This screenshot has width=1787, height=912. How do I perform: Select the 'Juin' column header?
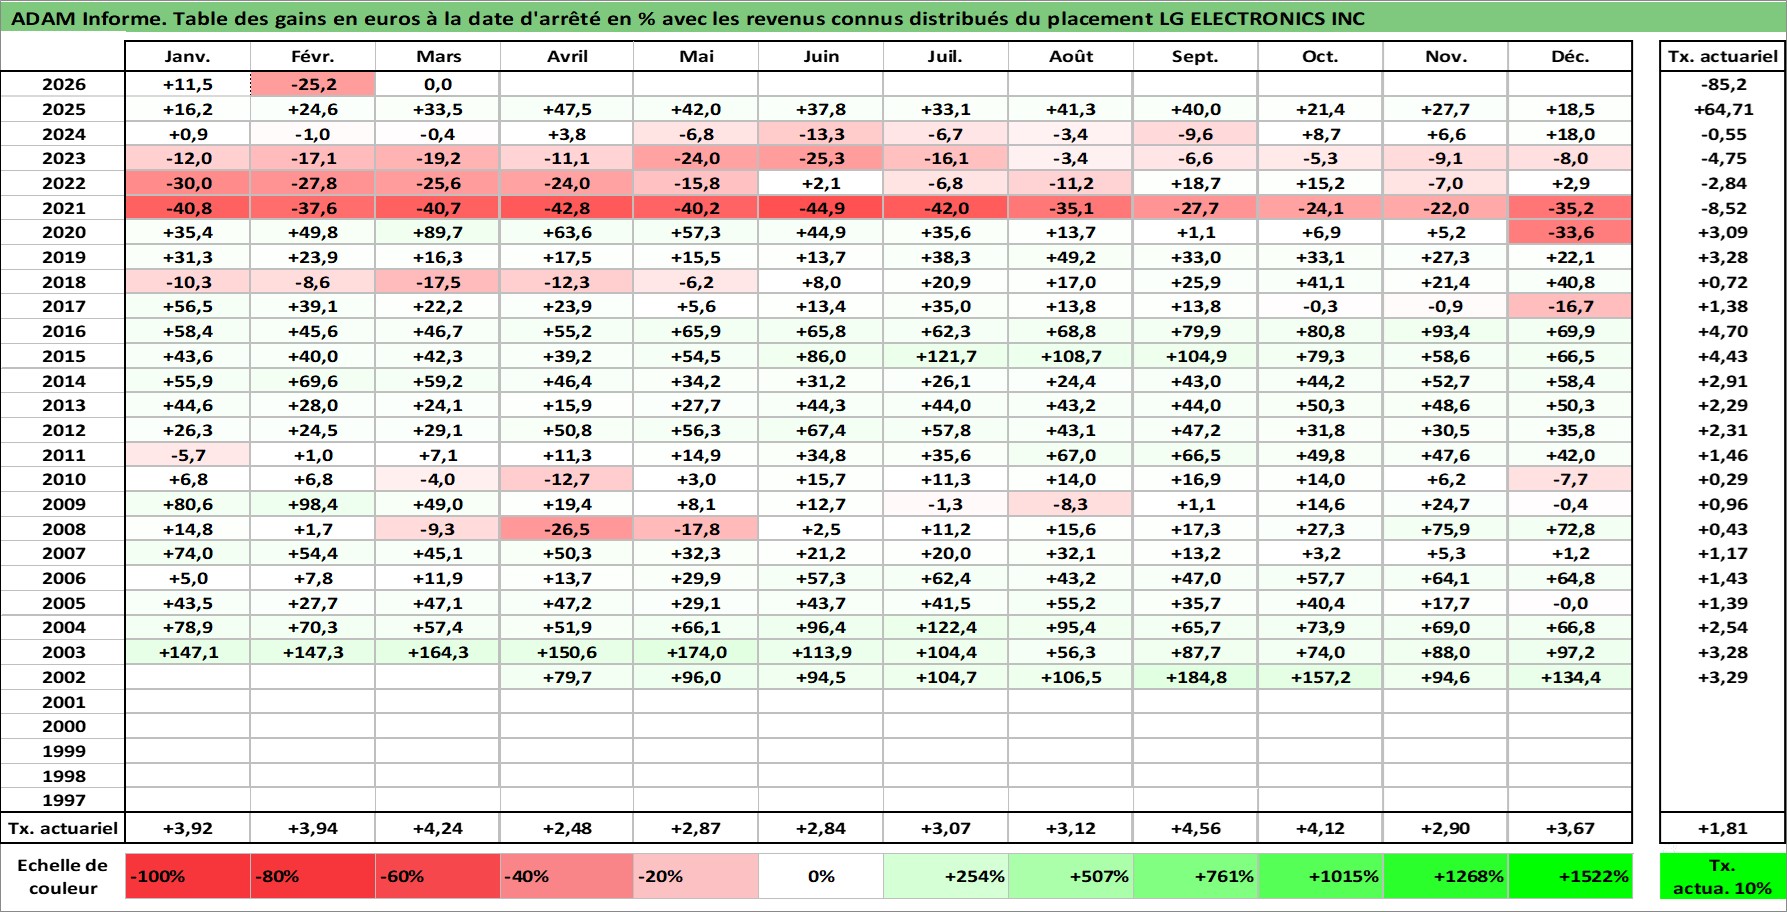(x=821, y=56)
